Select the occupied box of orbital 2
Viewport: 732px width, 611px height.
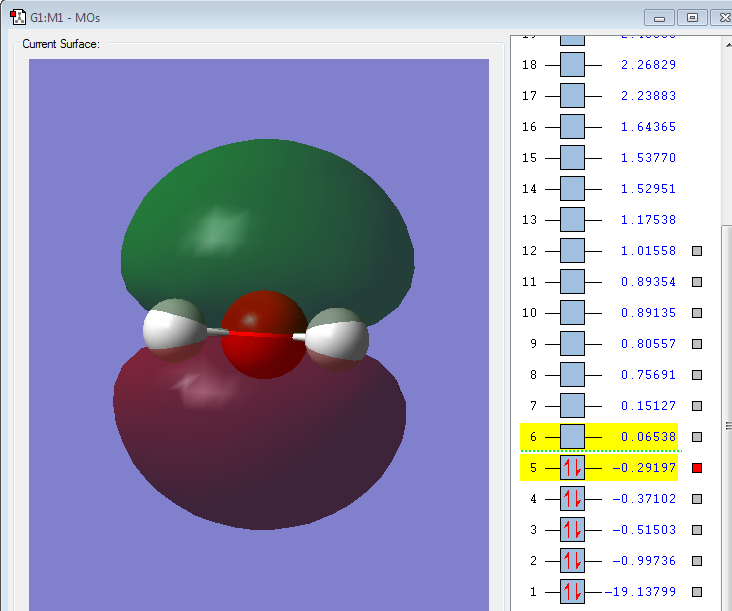tap(572, 561)
